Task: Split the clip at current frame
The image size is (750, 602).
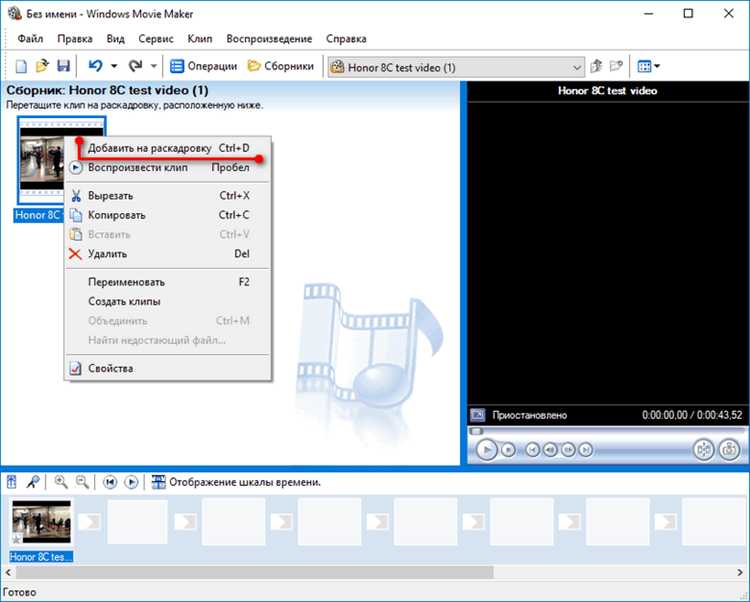Action: pos(704,449)
